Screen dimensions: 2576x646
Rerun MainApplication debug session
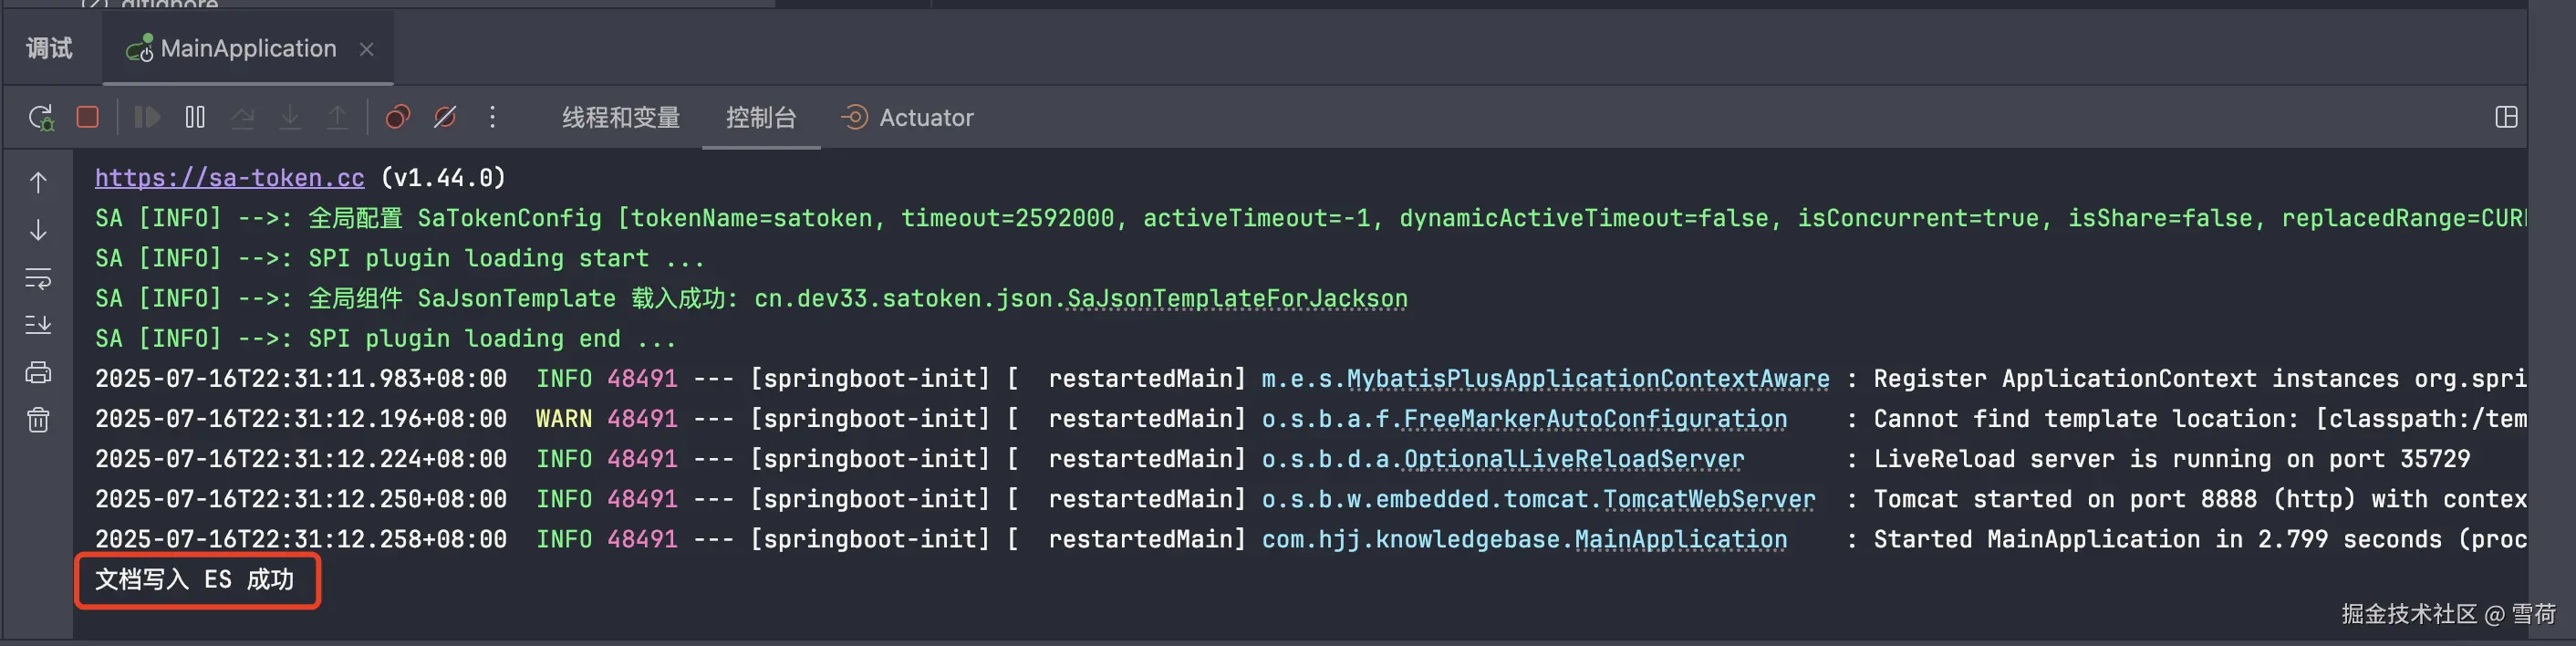point(41,118)
